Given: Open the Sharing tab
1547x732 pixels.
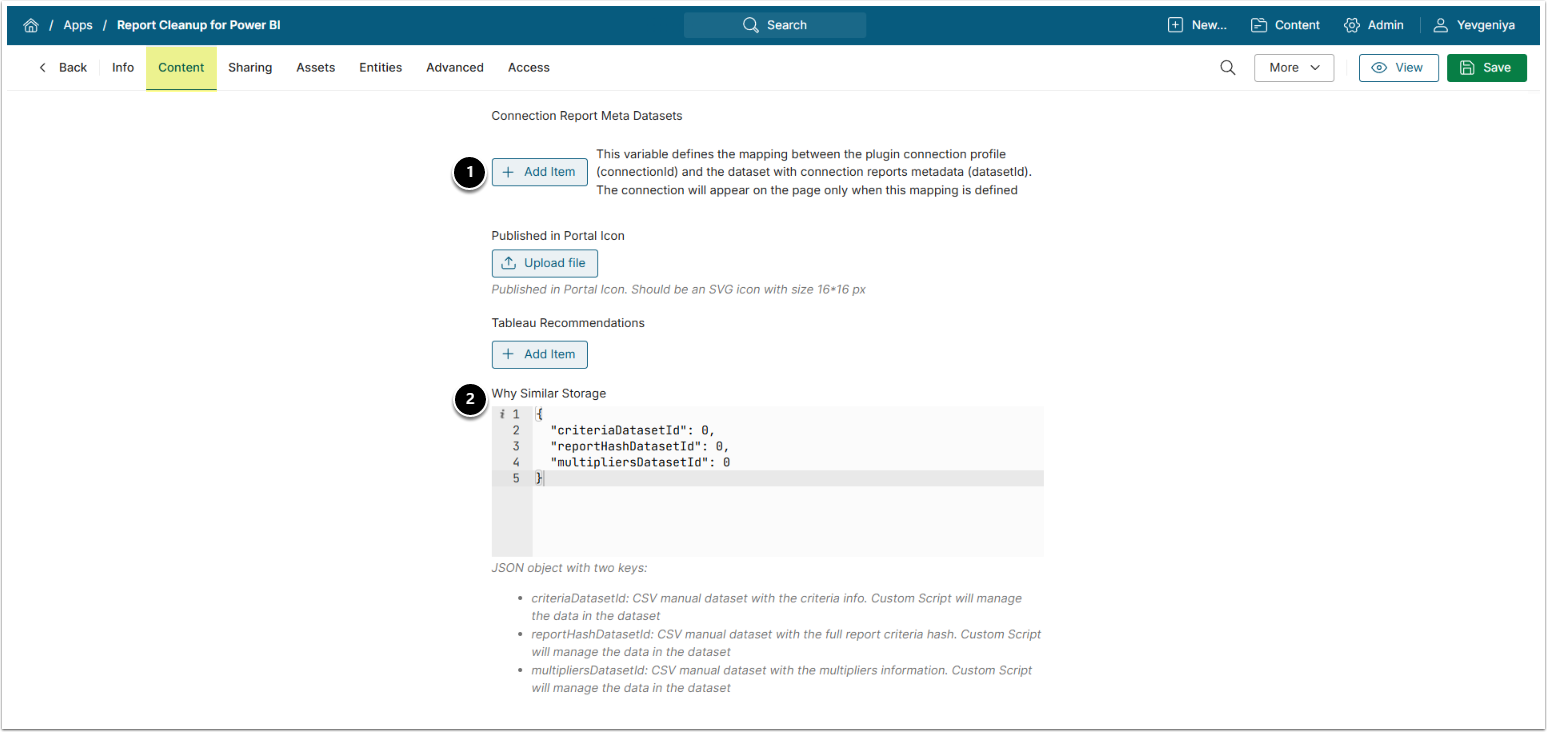Looking at the screenshot, I should 250,68.
